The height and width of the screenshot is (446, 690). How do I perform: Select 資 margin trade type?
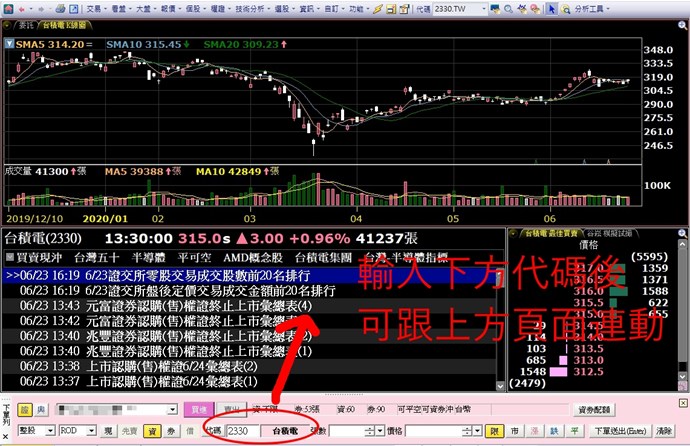click(152, 431)
